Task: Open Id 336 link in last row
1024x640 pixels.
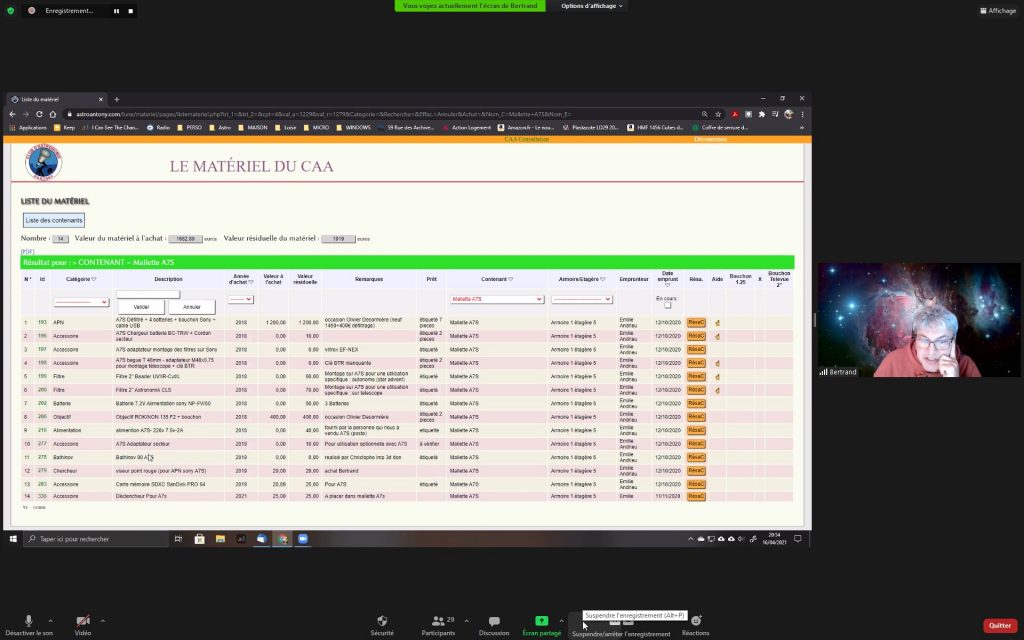Action: pos(42,496)
